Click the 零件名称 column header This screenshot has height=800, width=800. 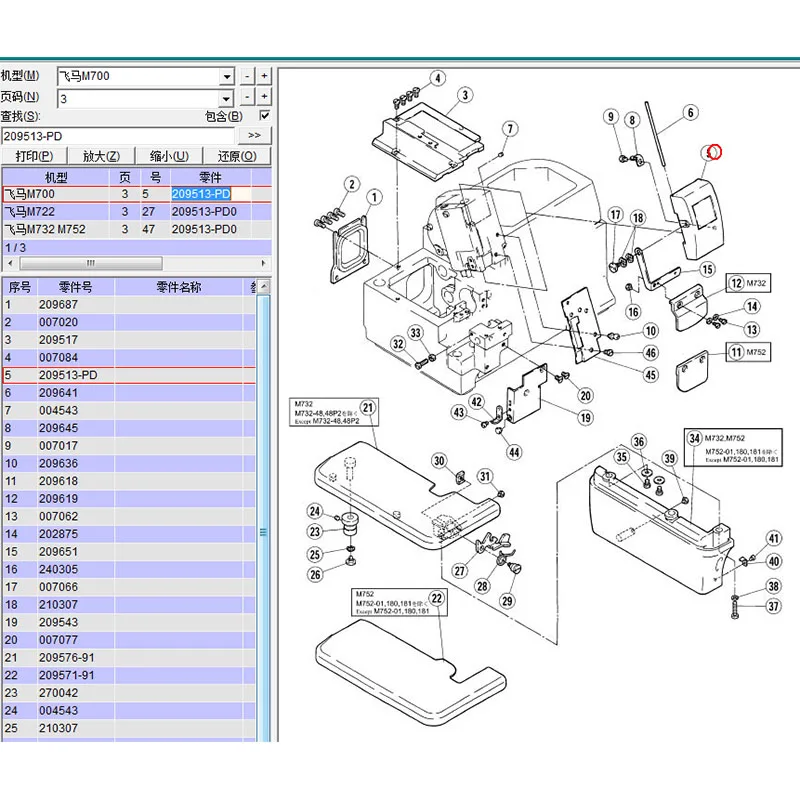[x=179, y=287]
